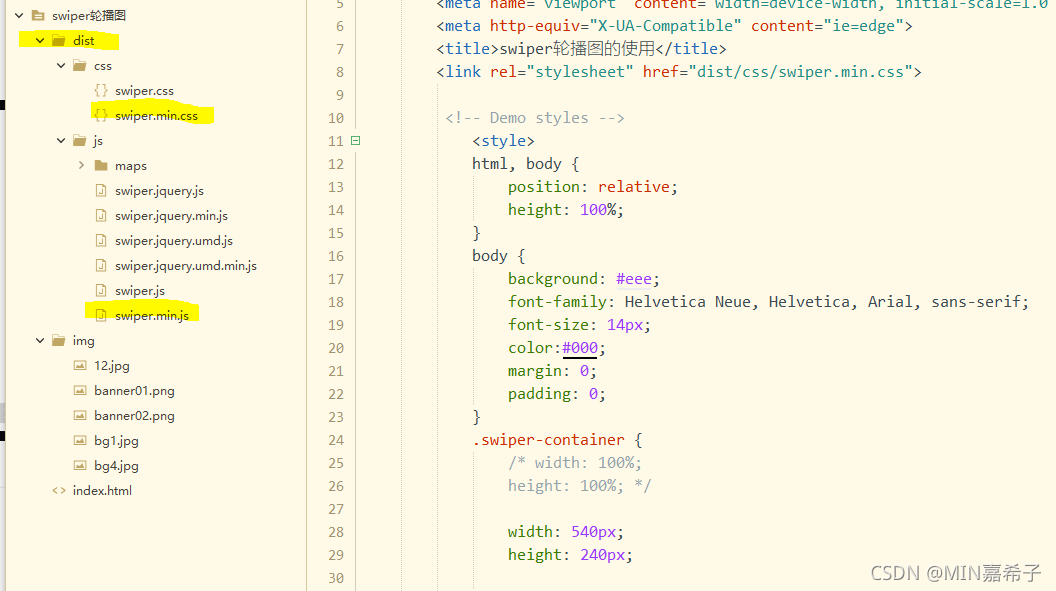Select the dist folder label
1056x591 pixels.
click(84, 40)
